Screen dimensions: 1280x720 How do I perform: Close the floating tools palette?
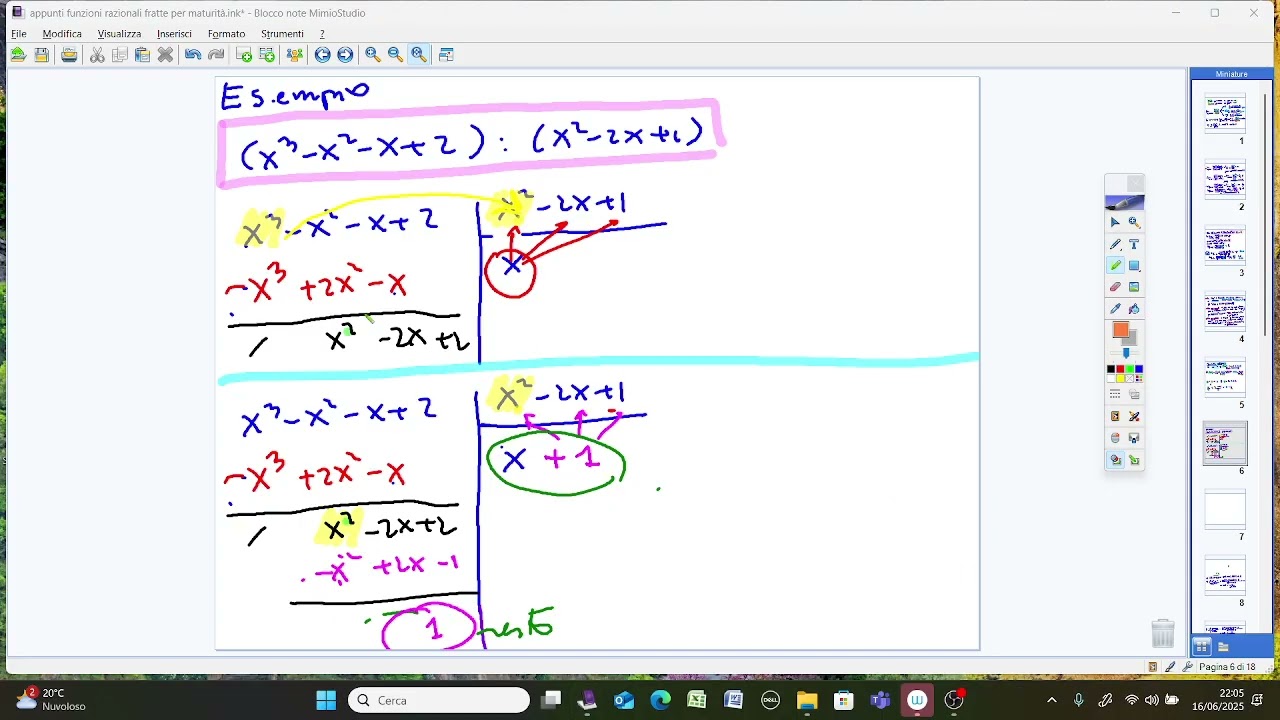coord(1135,184)
